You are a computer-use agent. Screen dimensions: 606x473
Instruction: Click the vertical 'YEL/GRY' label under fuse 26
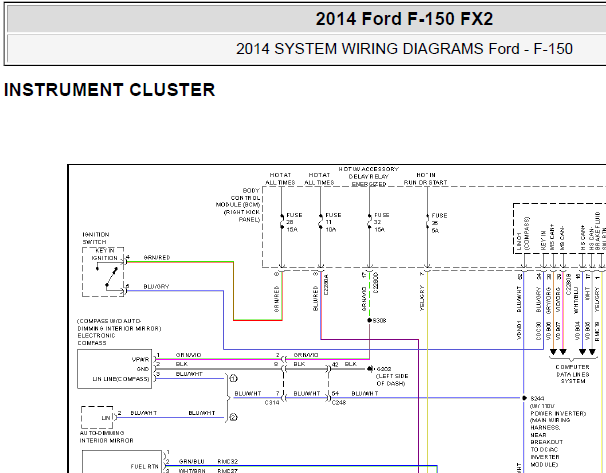pyautogui.click(x=422, y=298)
